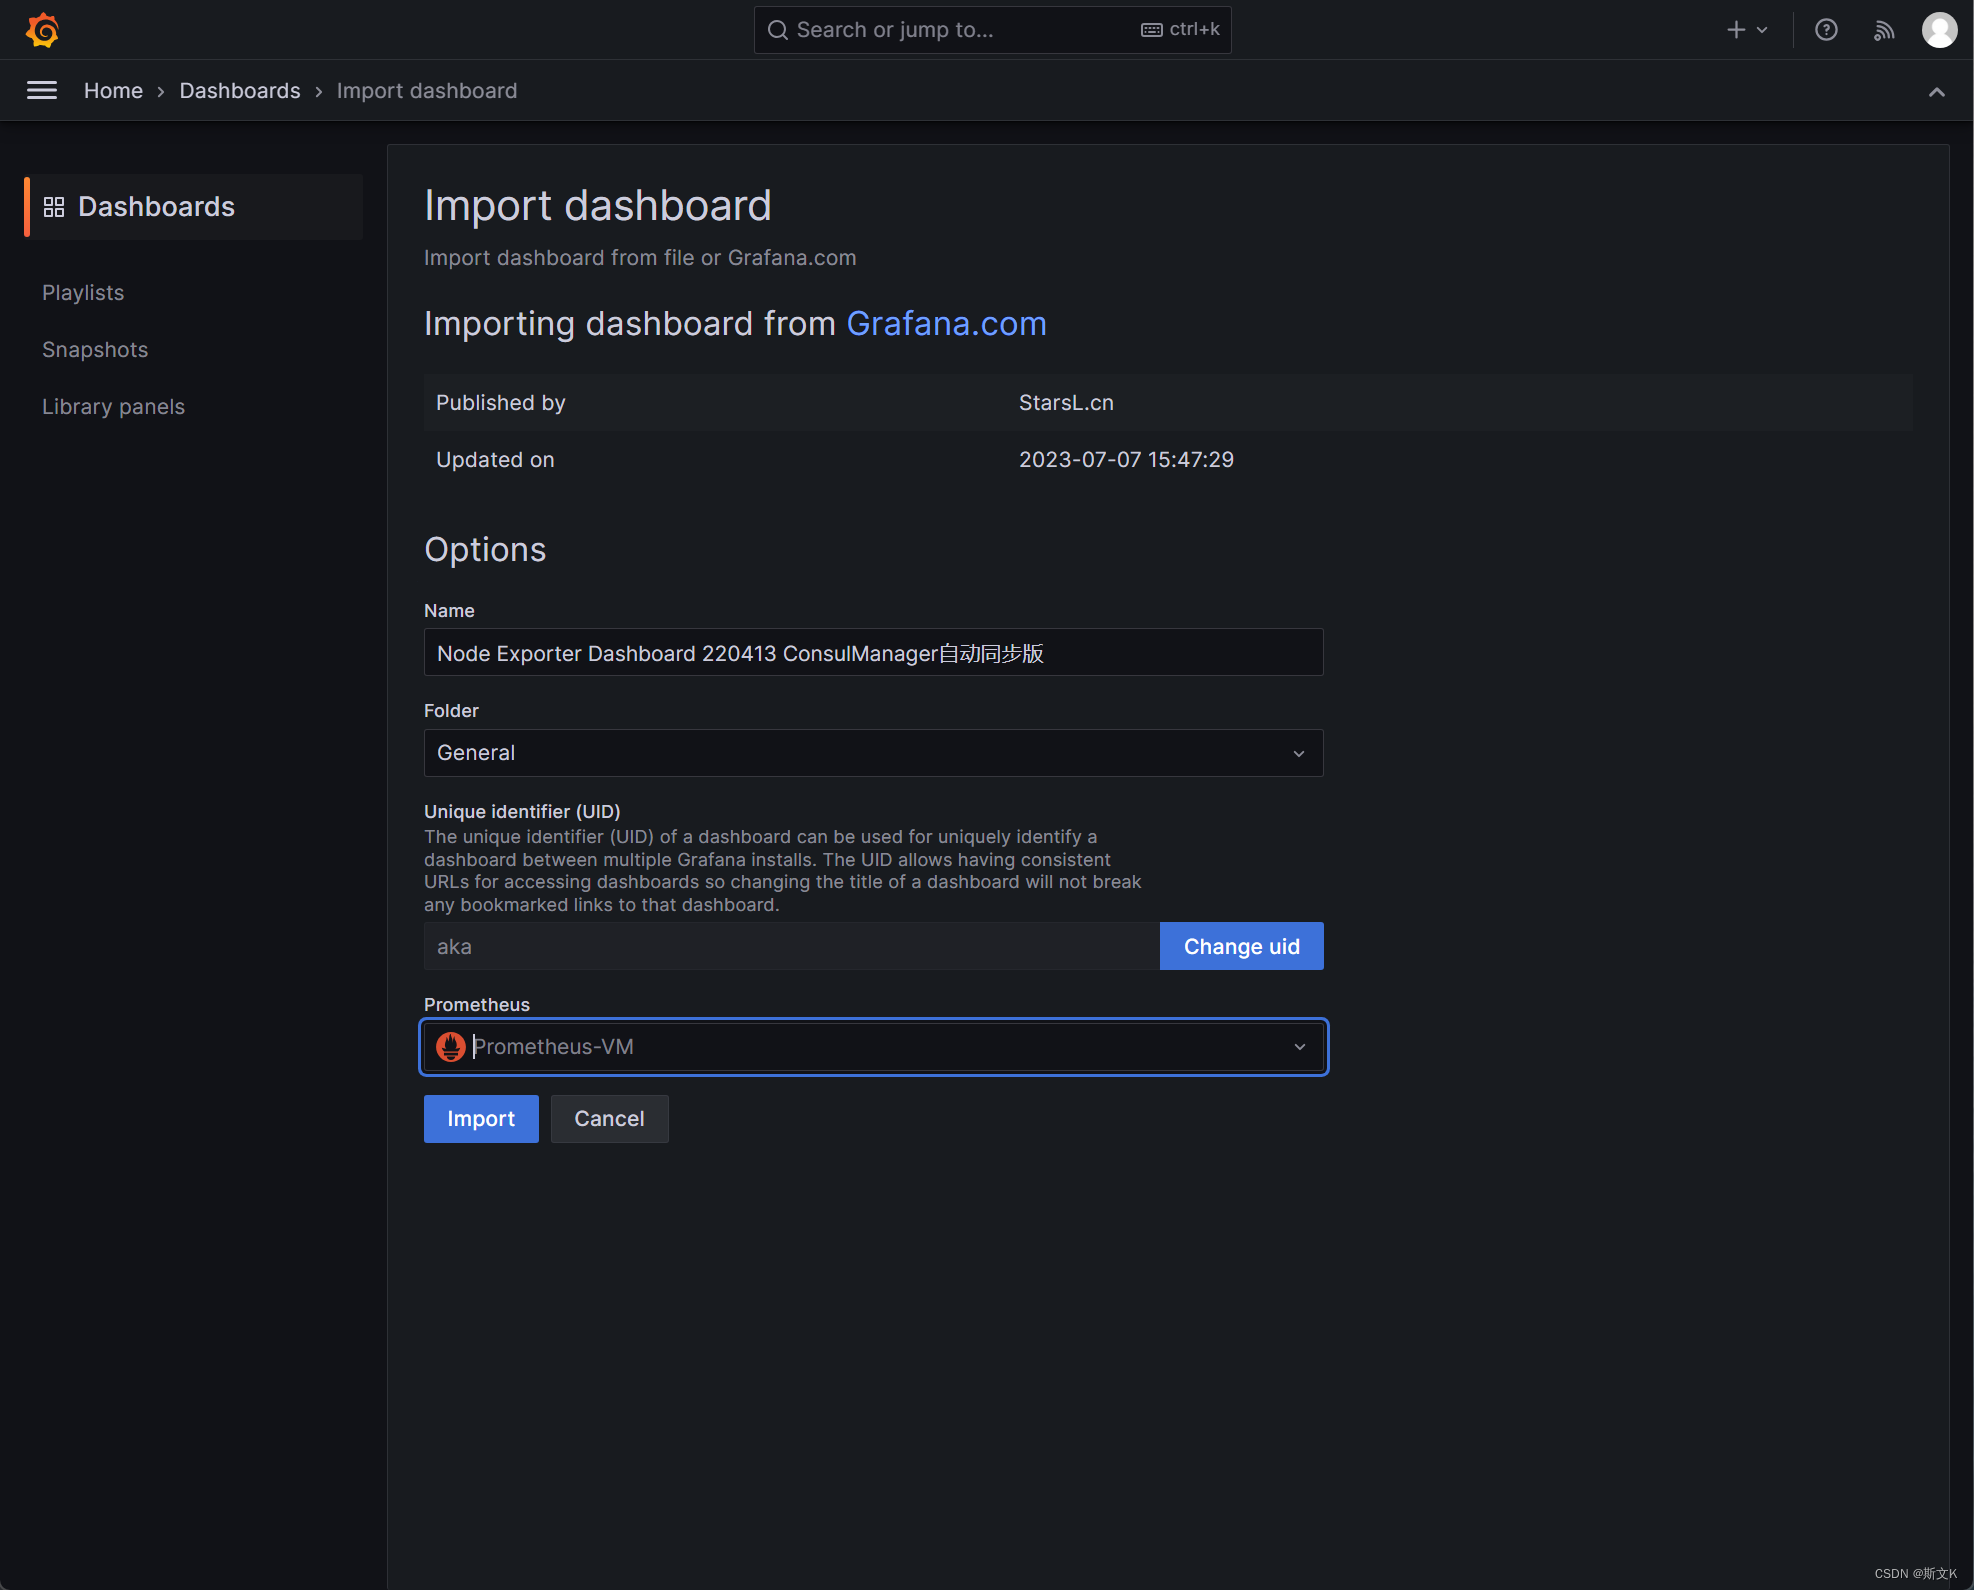The image size is (1974, 1590).
Task: Click the Cancel button
Action: (609, 1119)
